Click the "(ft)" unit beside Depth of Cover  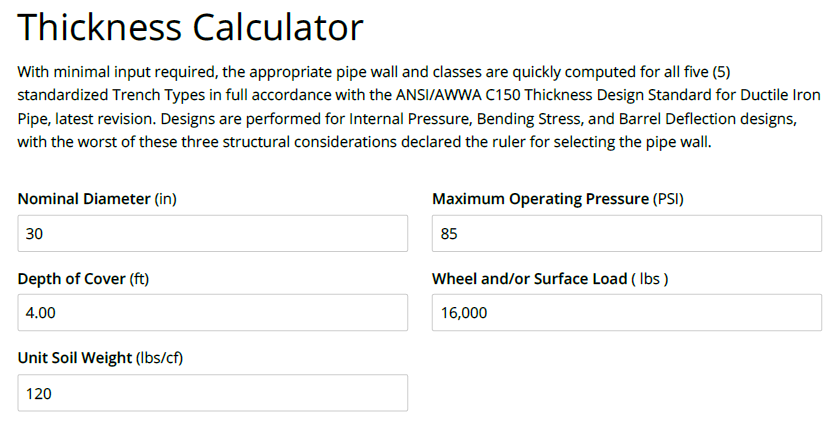click(140, 279)
